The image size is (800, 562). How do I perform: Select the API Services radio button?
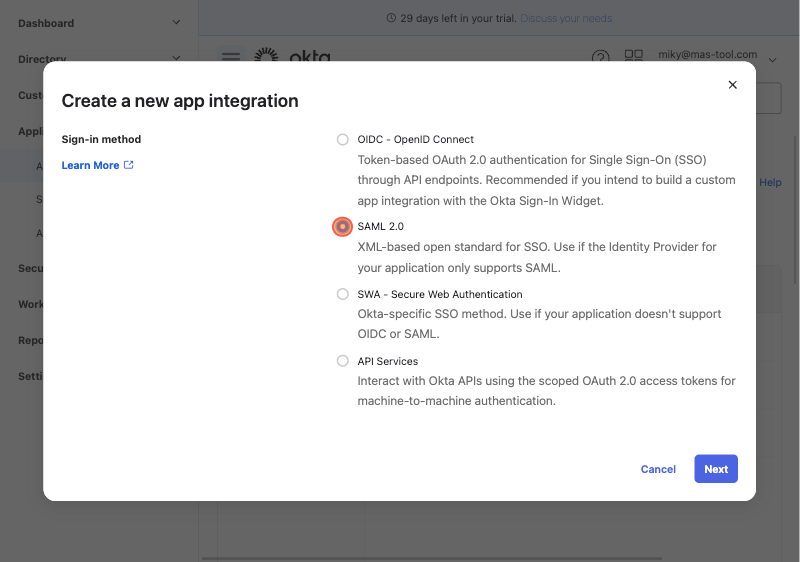[342, 361]
